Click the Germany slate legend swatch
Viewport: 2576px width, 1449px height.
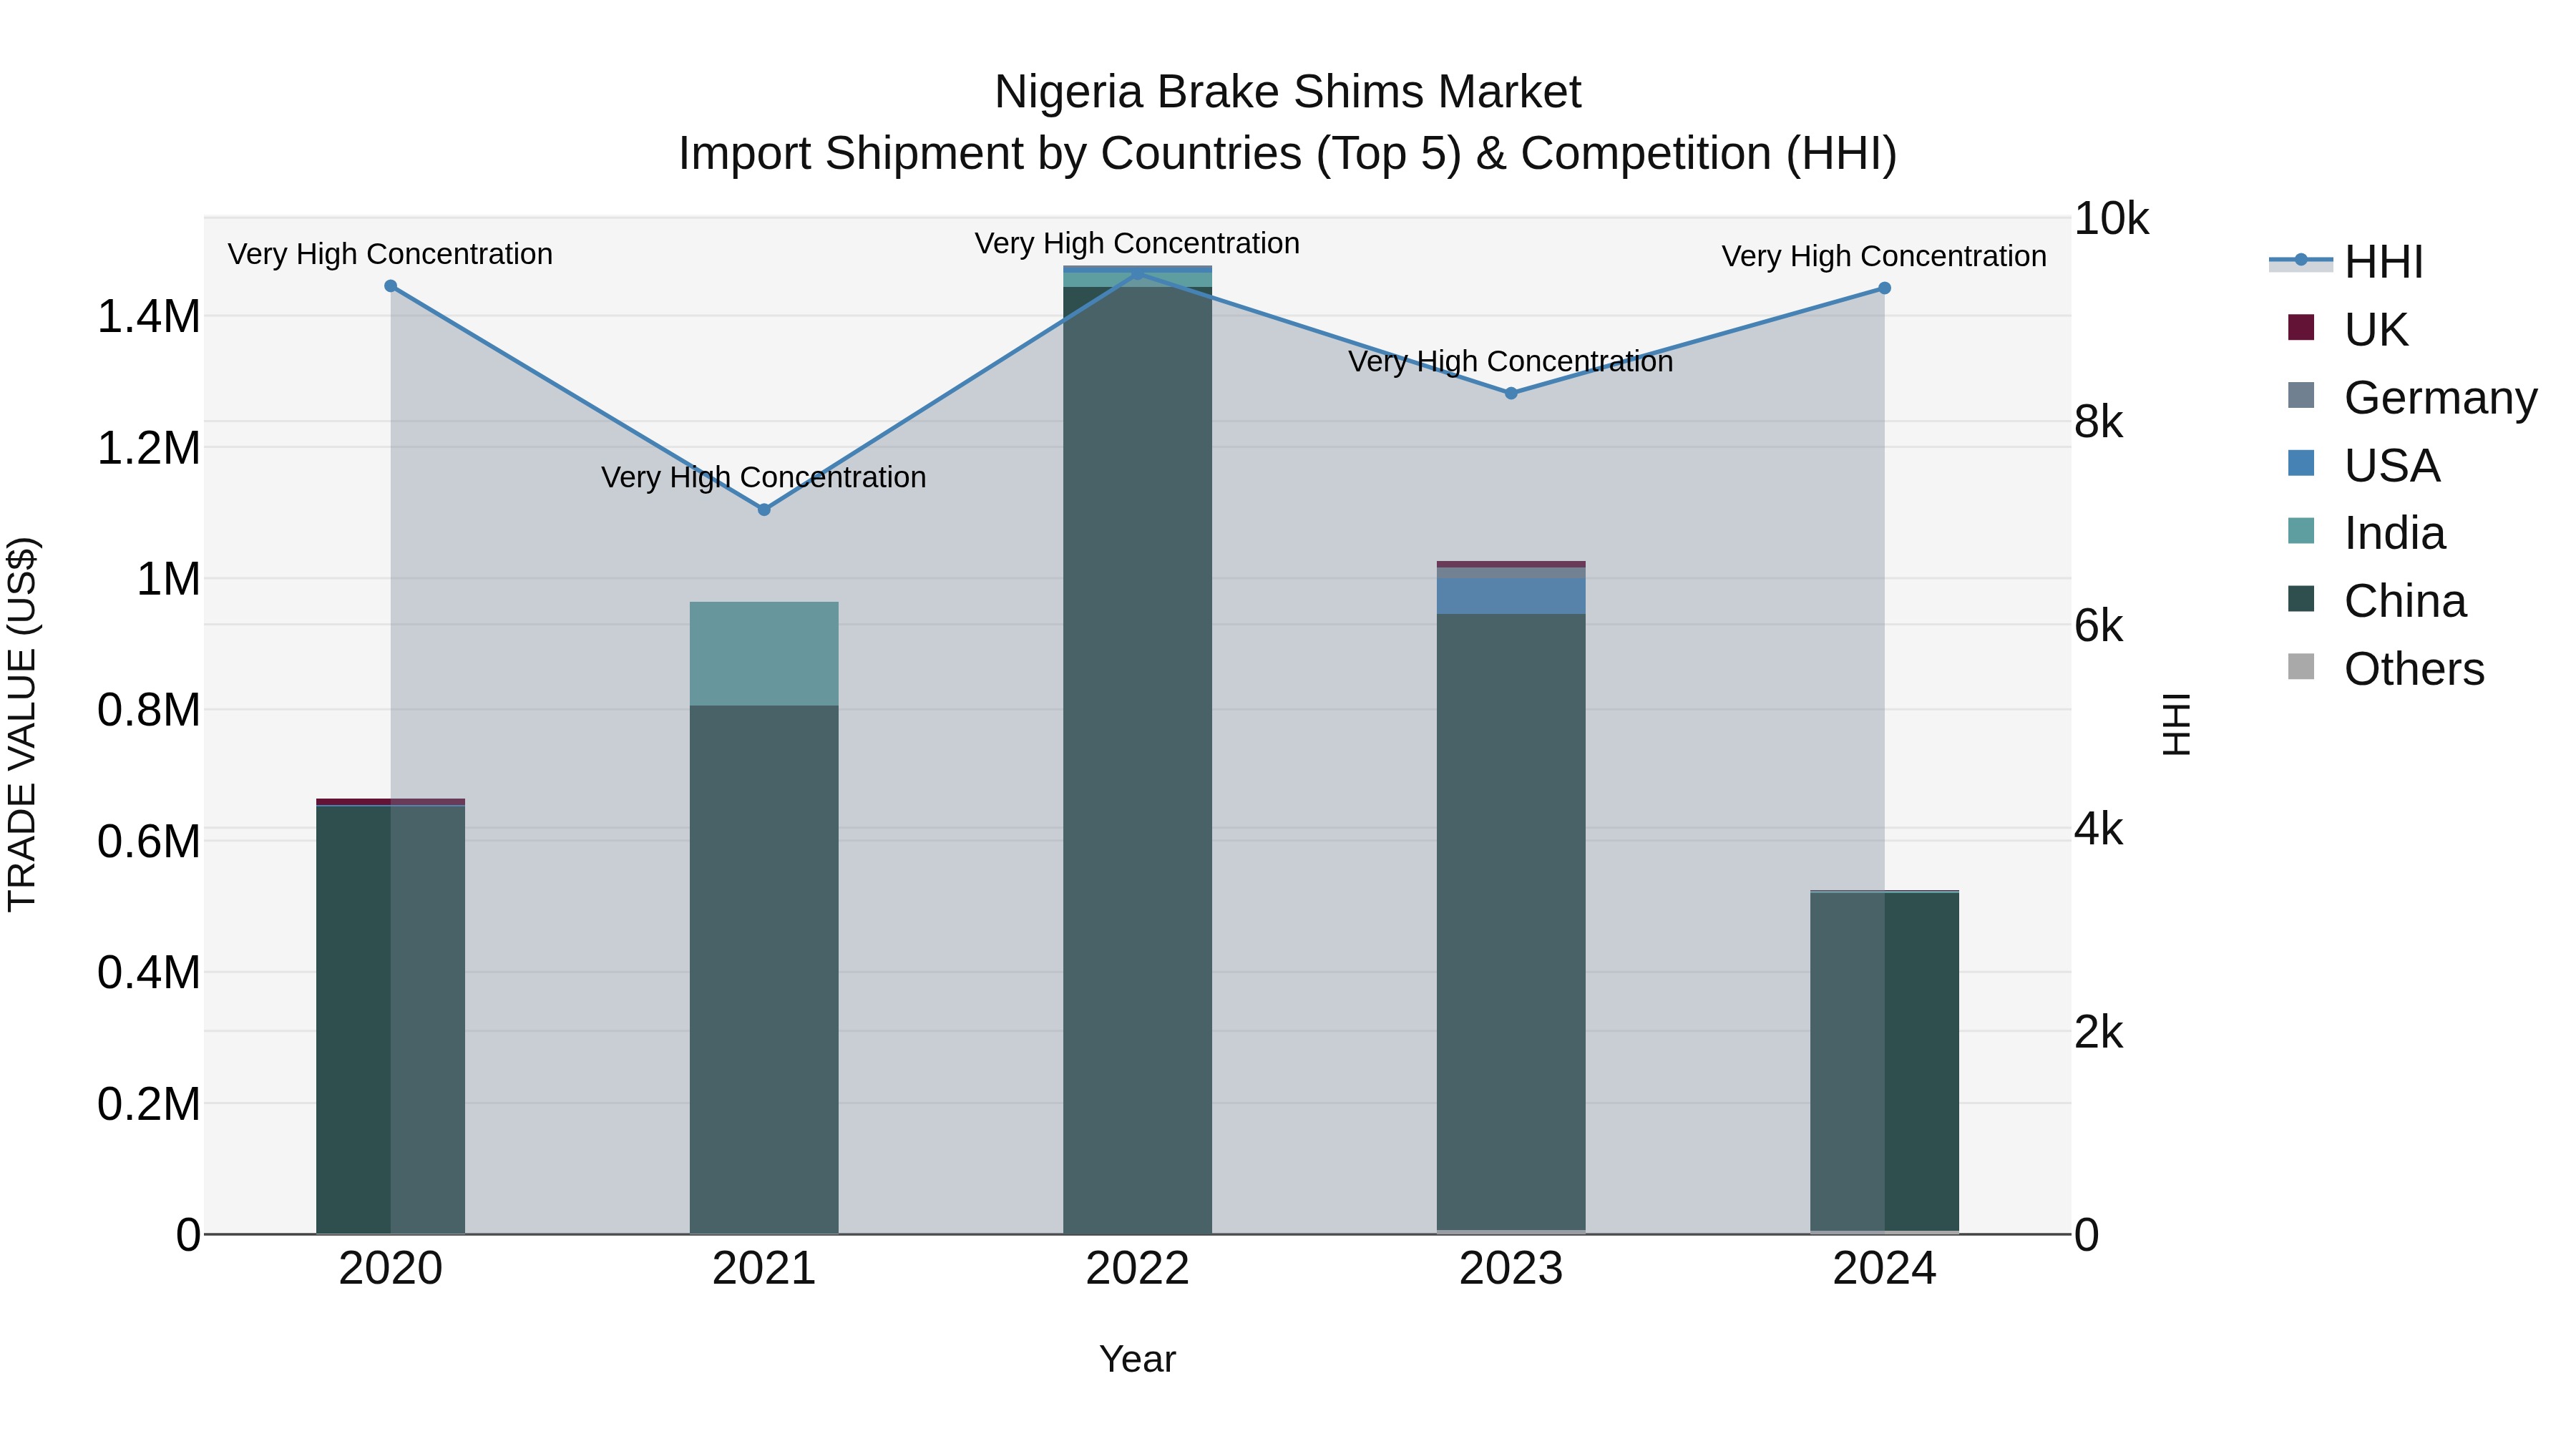[2301, 395]
